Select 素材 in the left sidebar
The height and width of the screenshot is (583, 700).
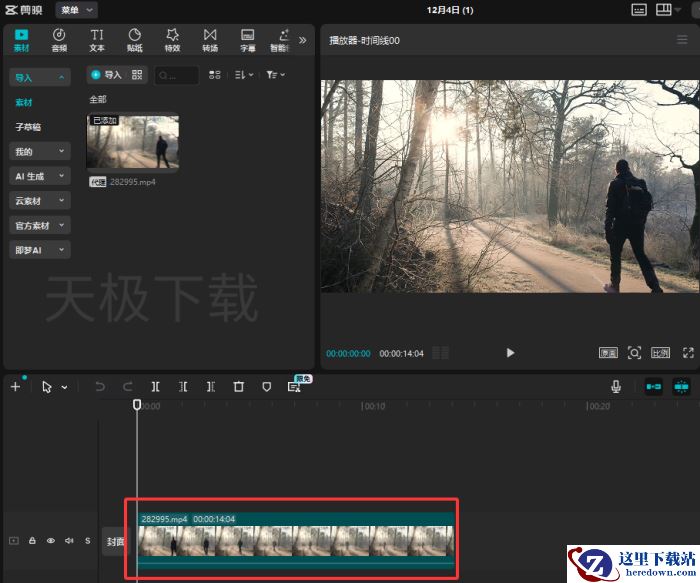24,102
